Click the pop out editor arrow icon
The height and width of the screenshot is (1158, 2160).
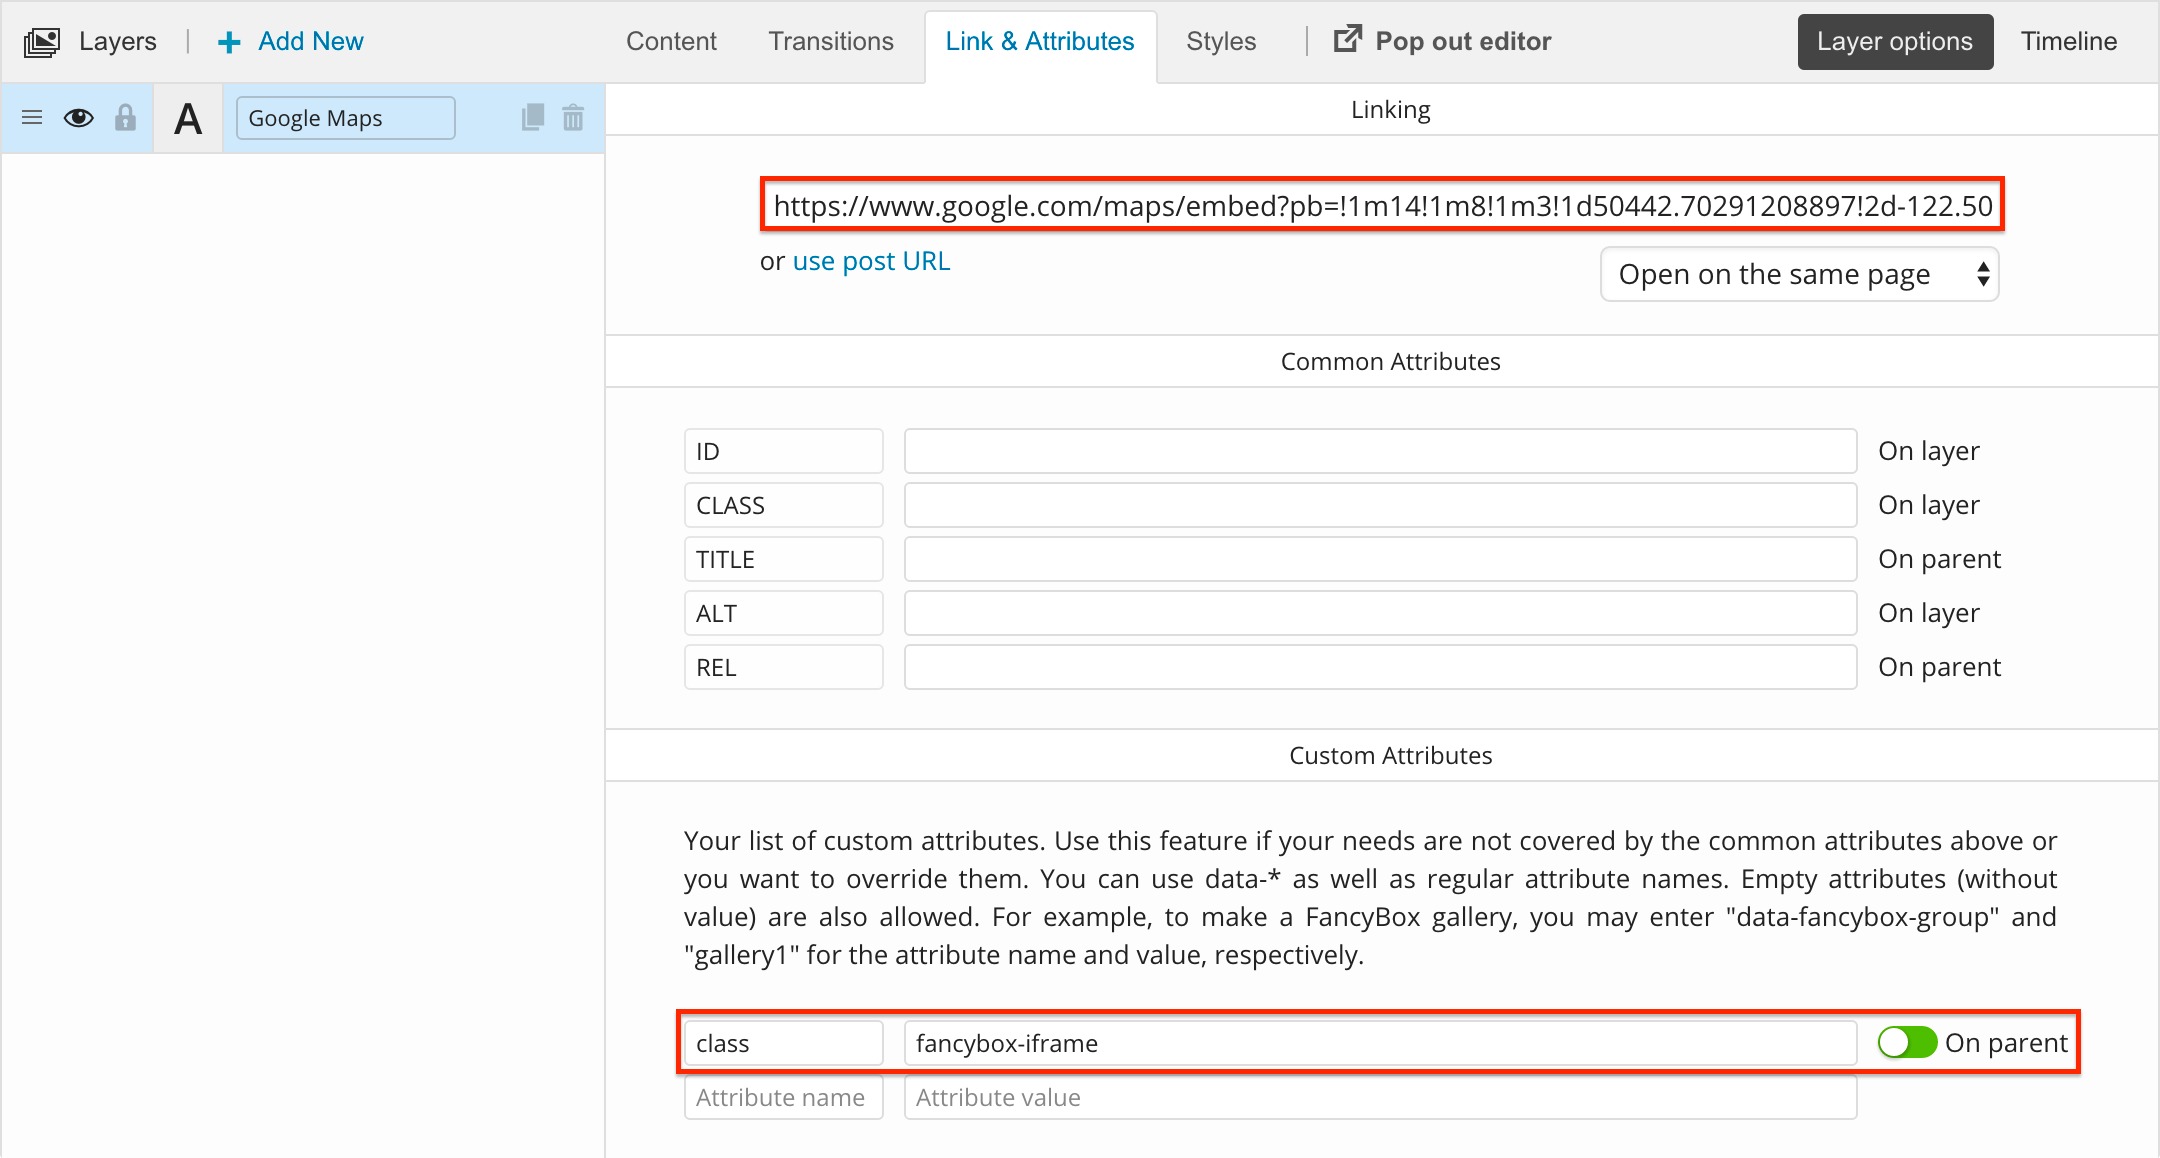click(x=1348, y=40)
